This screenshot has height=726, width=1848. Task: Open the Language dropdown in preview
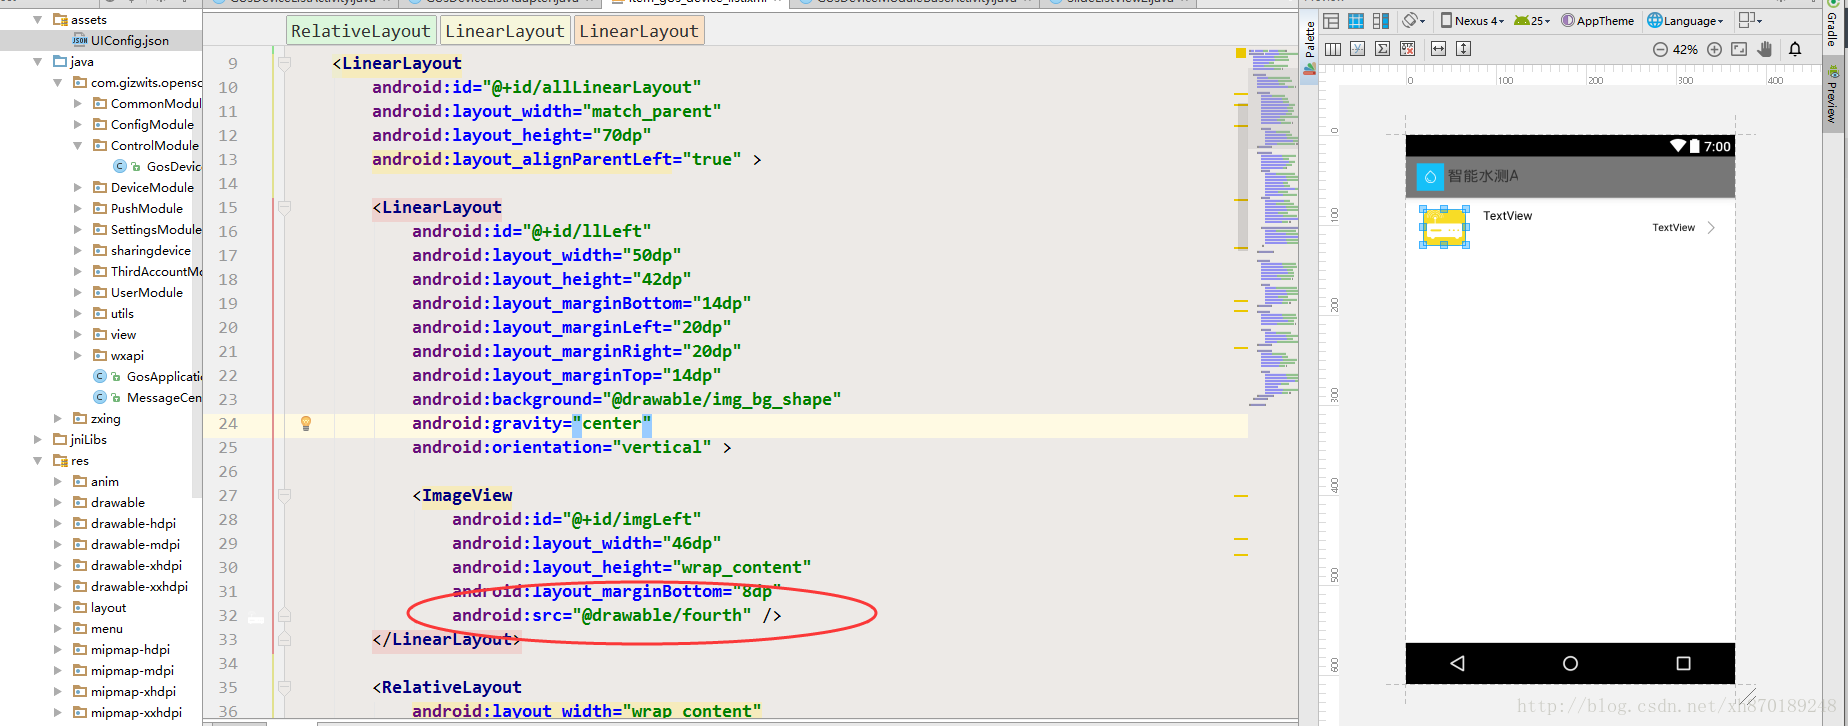[1686, 21]
